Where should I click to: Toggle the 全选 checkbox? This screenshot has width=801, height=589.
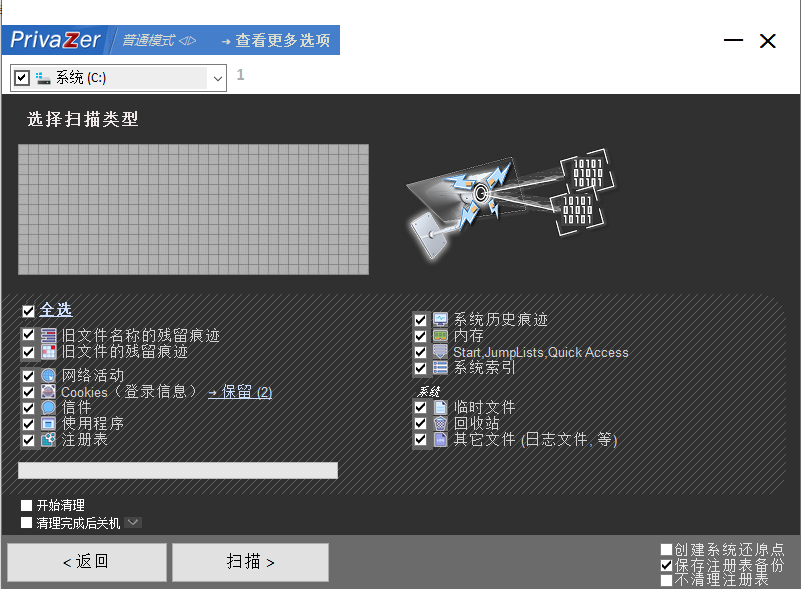(29, 311)
